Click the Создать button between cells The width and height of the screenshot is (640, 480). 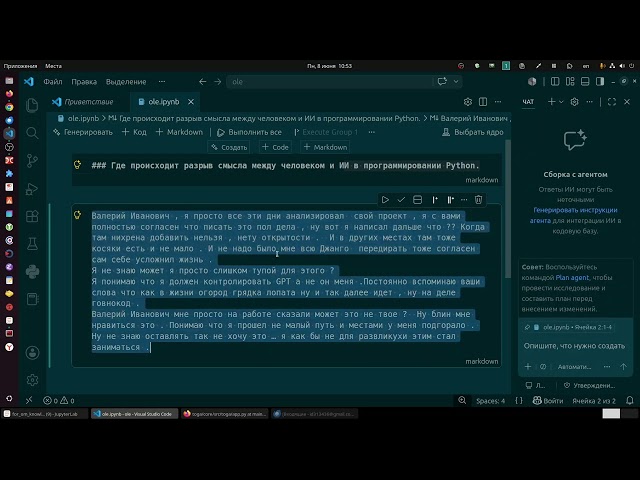pyautogui.click(x=229, y=147)
